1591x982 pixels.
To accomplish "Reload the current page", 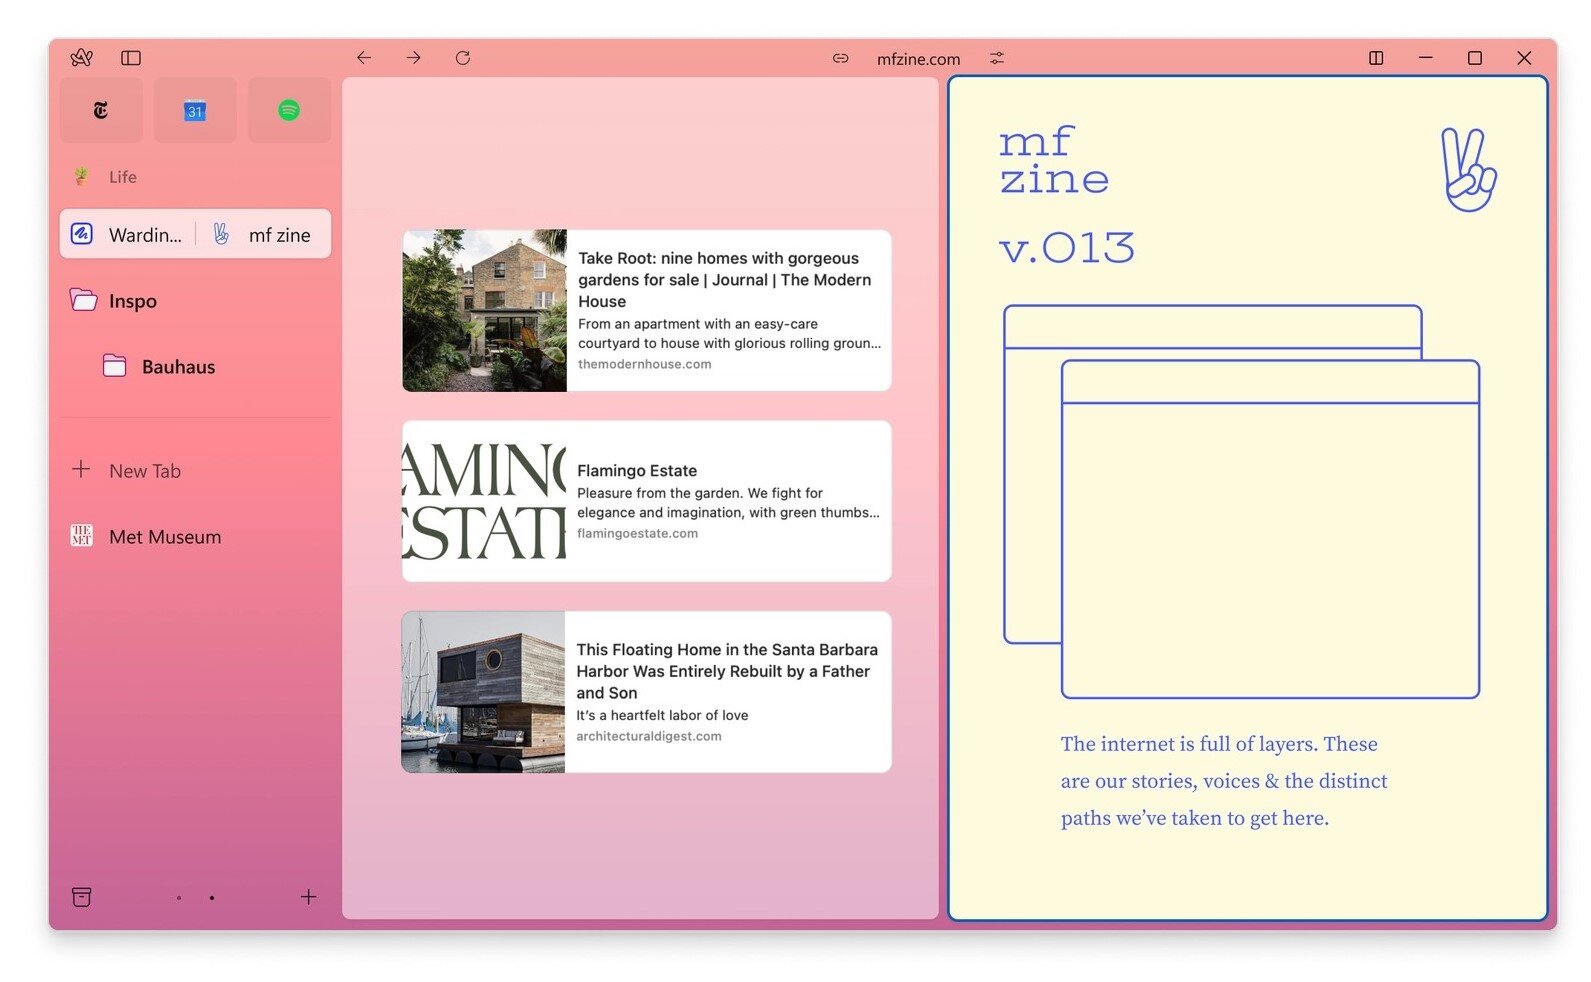I will pyautogui.click(x=462, y=58).
